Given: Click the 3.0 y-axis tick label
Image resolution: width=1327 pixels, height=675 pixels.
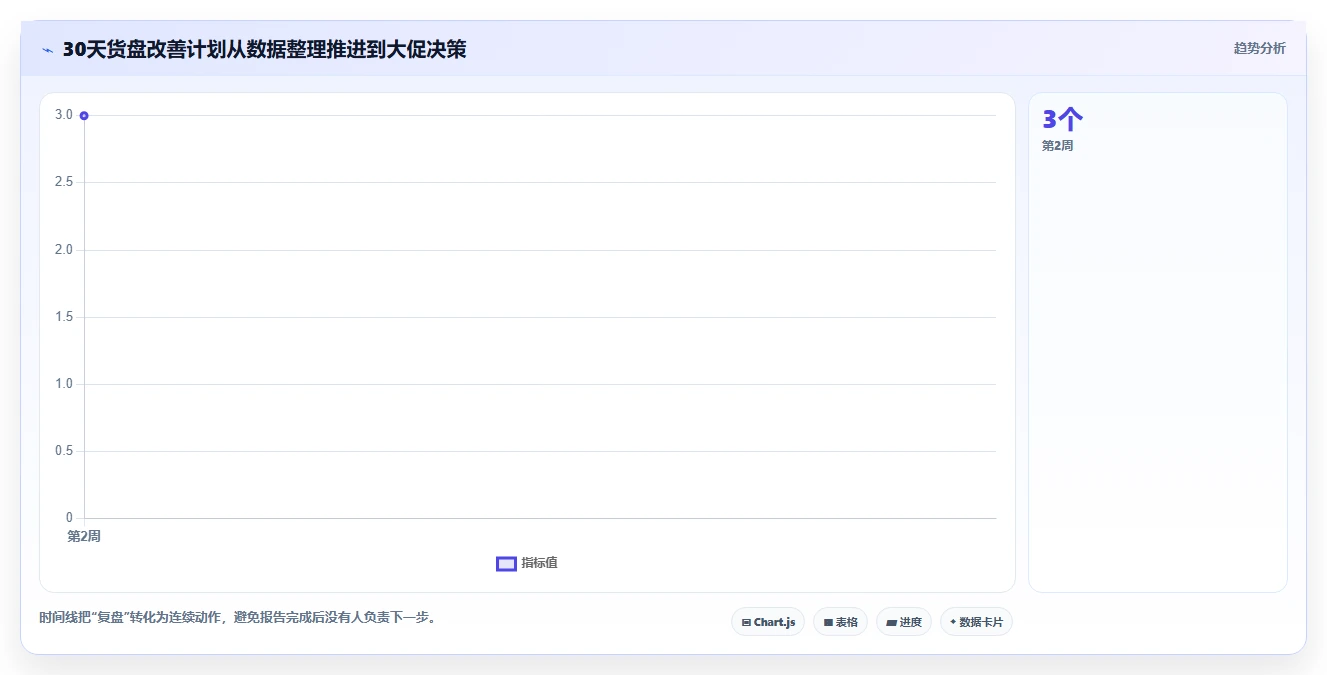Looking at the screenshot, I should pyautogui.click(x=64, y=115).
